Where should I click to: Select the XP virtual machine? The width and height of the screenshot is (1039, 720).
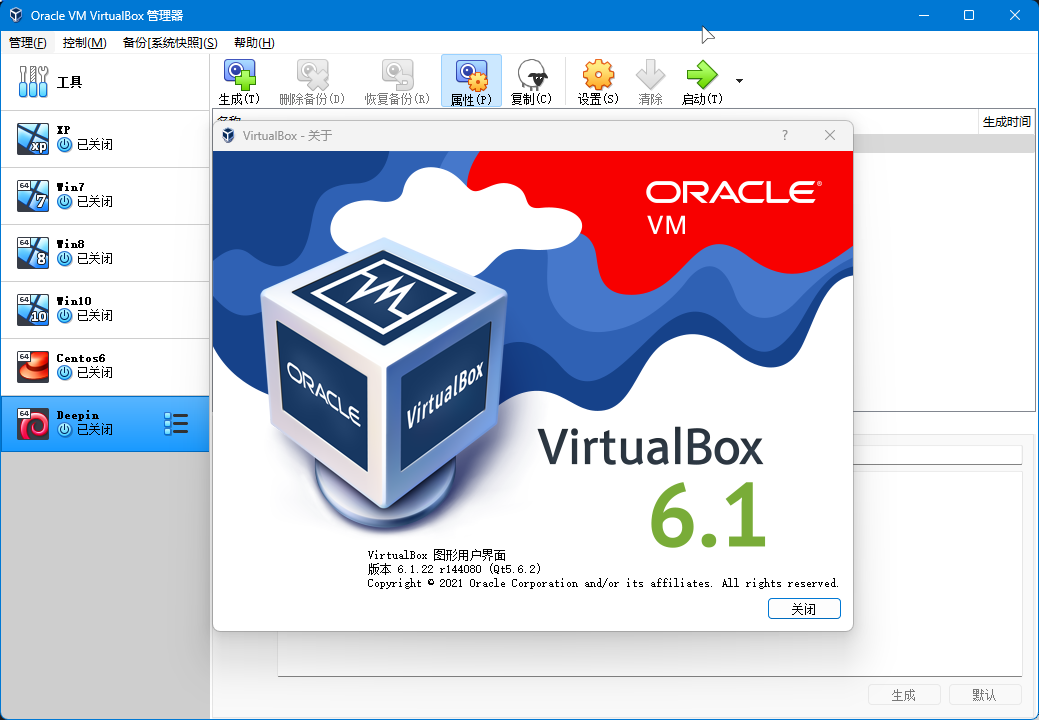[x=105, y=139]
